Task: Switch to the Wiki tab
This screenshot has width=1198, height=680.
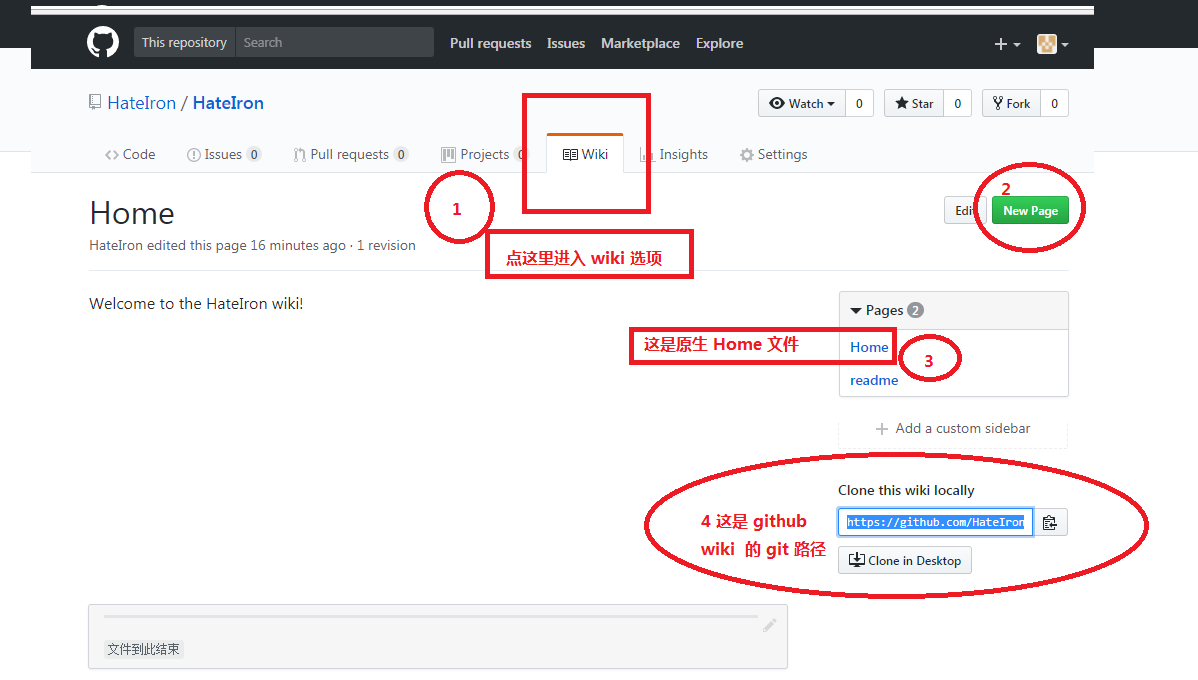Action: 585,154
